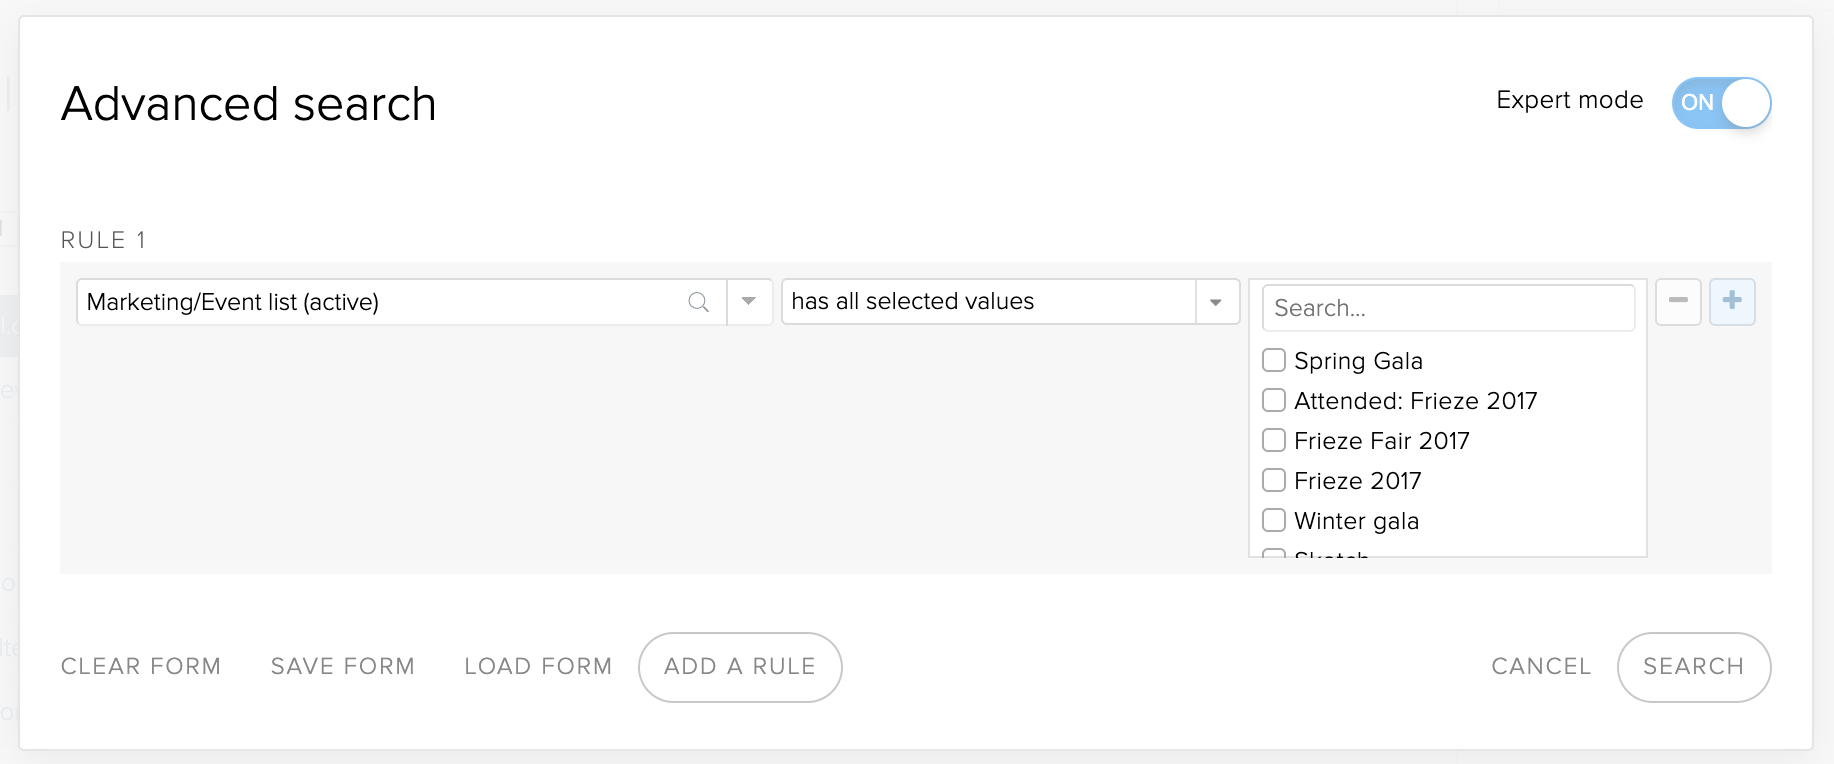
Task: Tick the Attended: Frieze 2017 option
Action: 1274,400
